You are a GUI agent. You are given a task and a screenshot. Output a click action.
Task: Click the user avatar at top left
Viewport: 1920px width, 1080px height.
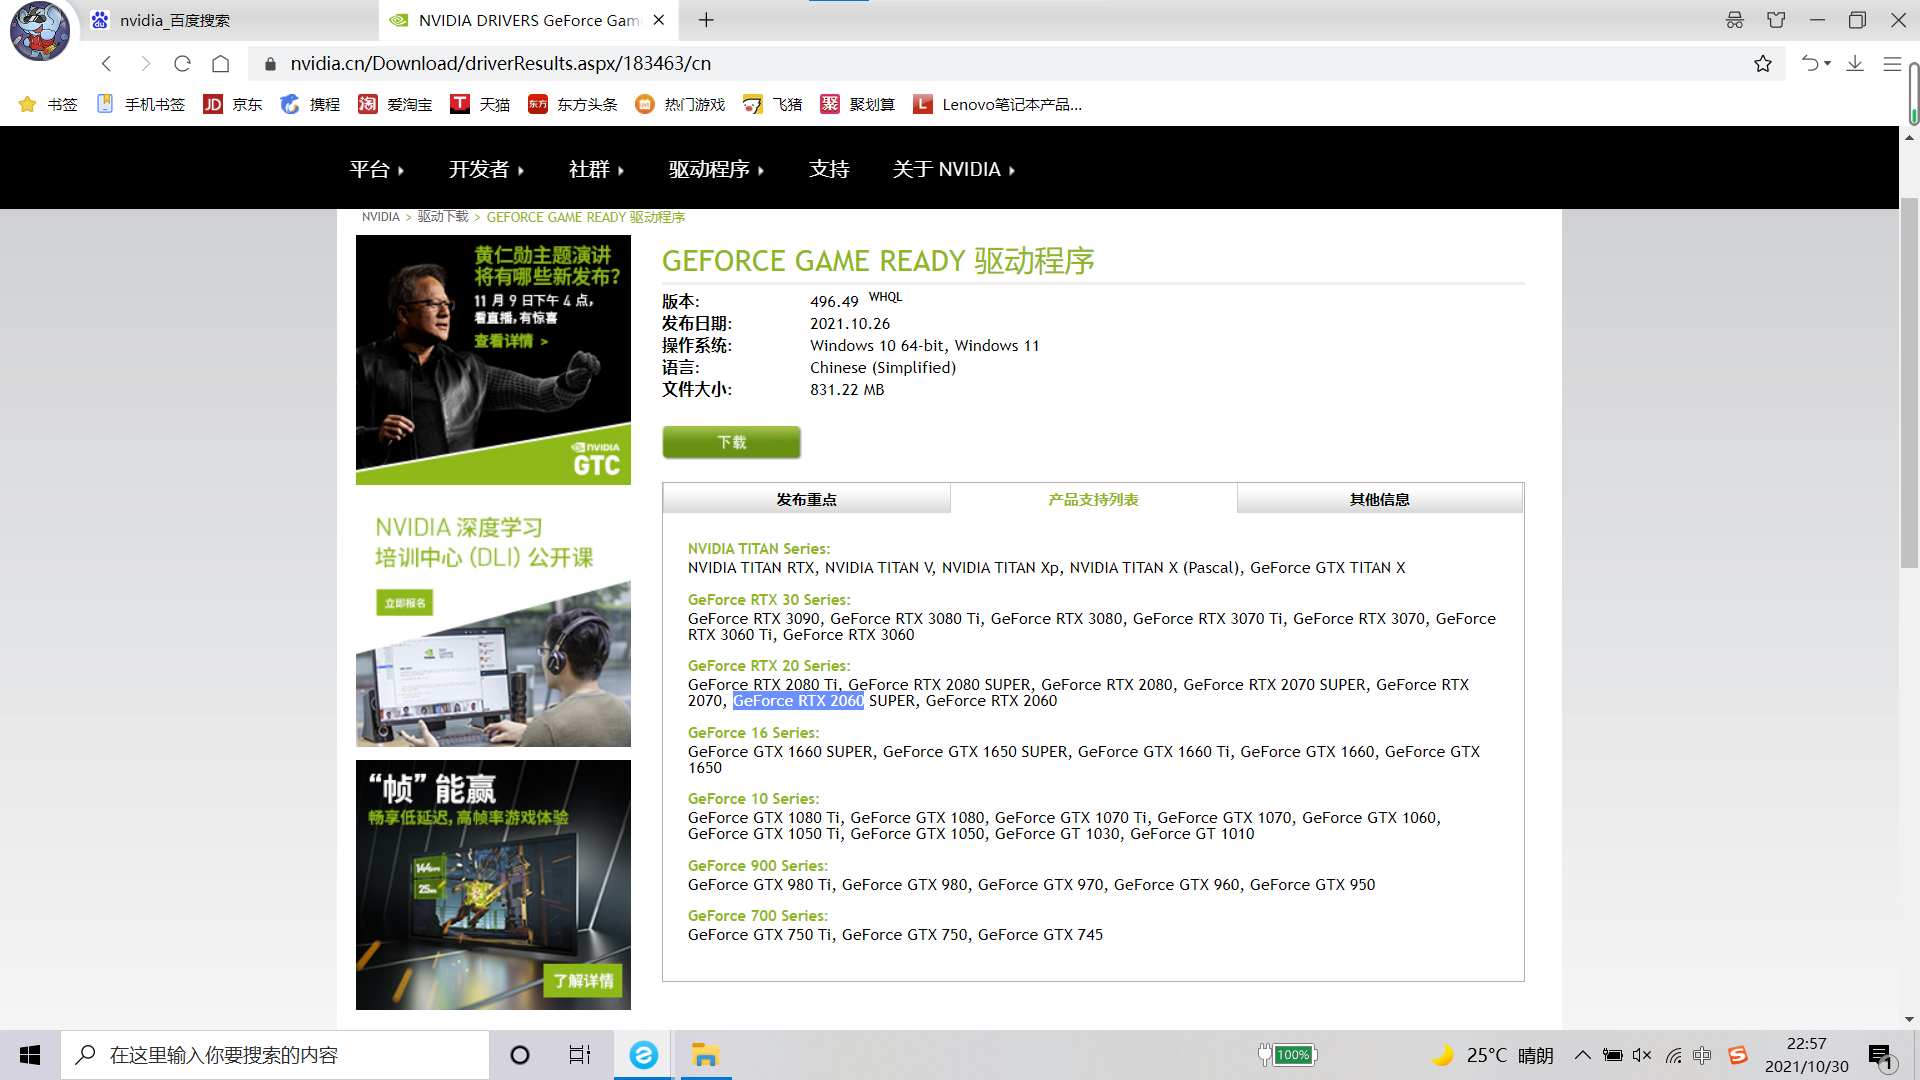click(40, 30)
